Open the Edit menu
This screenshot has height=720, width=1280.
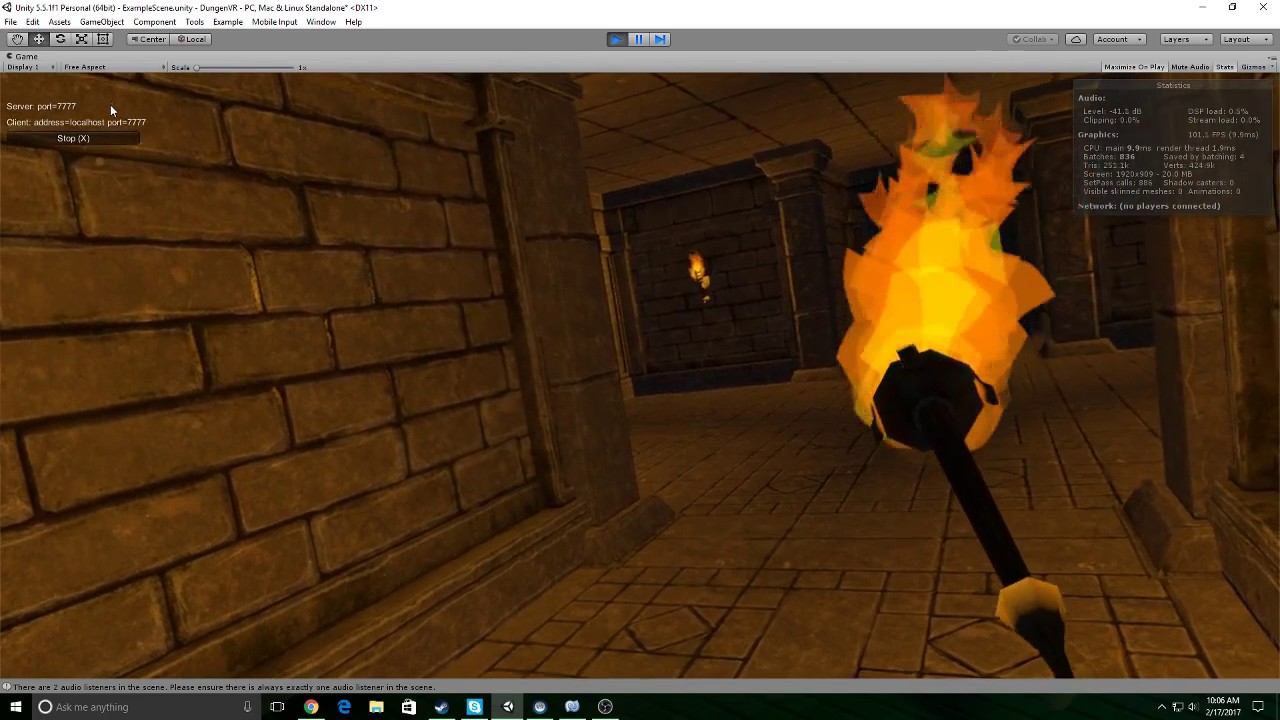click(x=33, y=22)
